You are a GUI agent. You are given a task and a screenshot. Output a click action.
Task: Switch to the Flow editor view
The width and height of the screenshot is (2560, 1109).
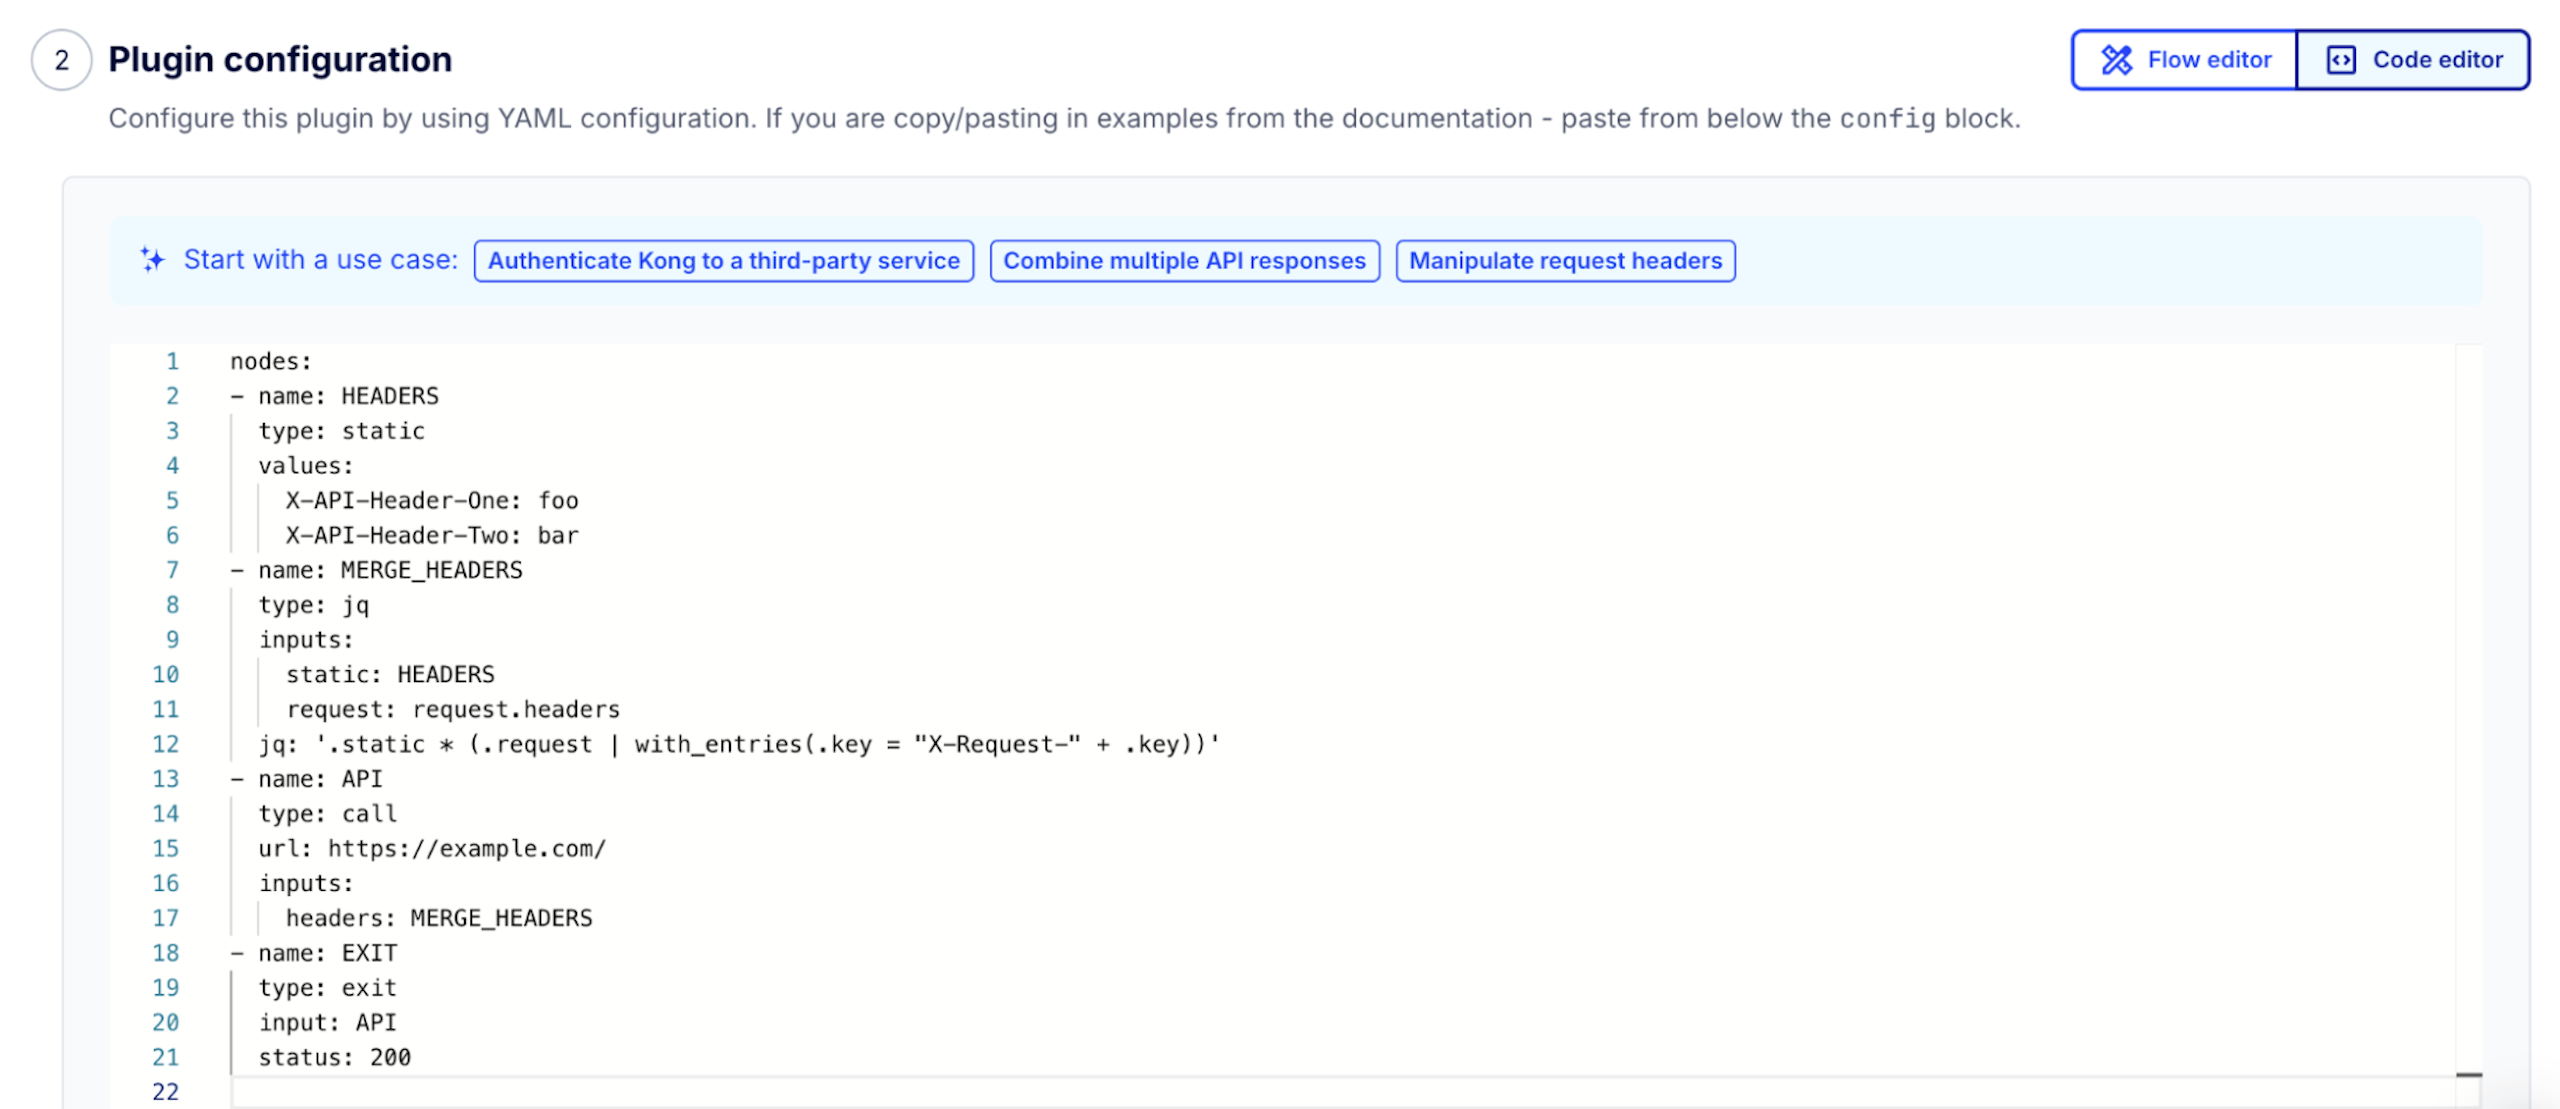pos(2185,60)
